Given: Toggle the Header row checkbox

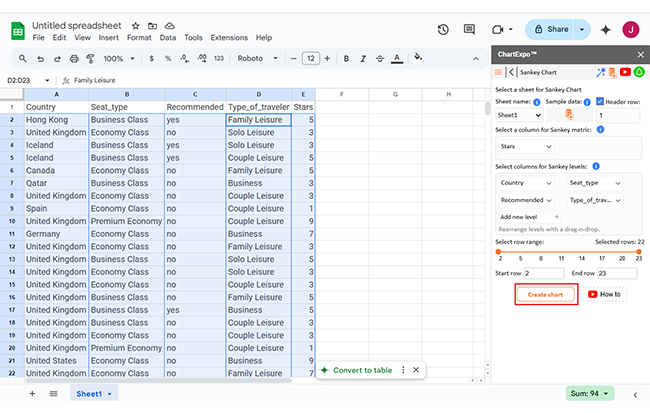Looking at the screenshot, I should [600, 101].
